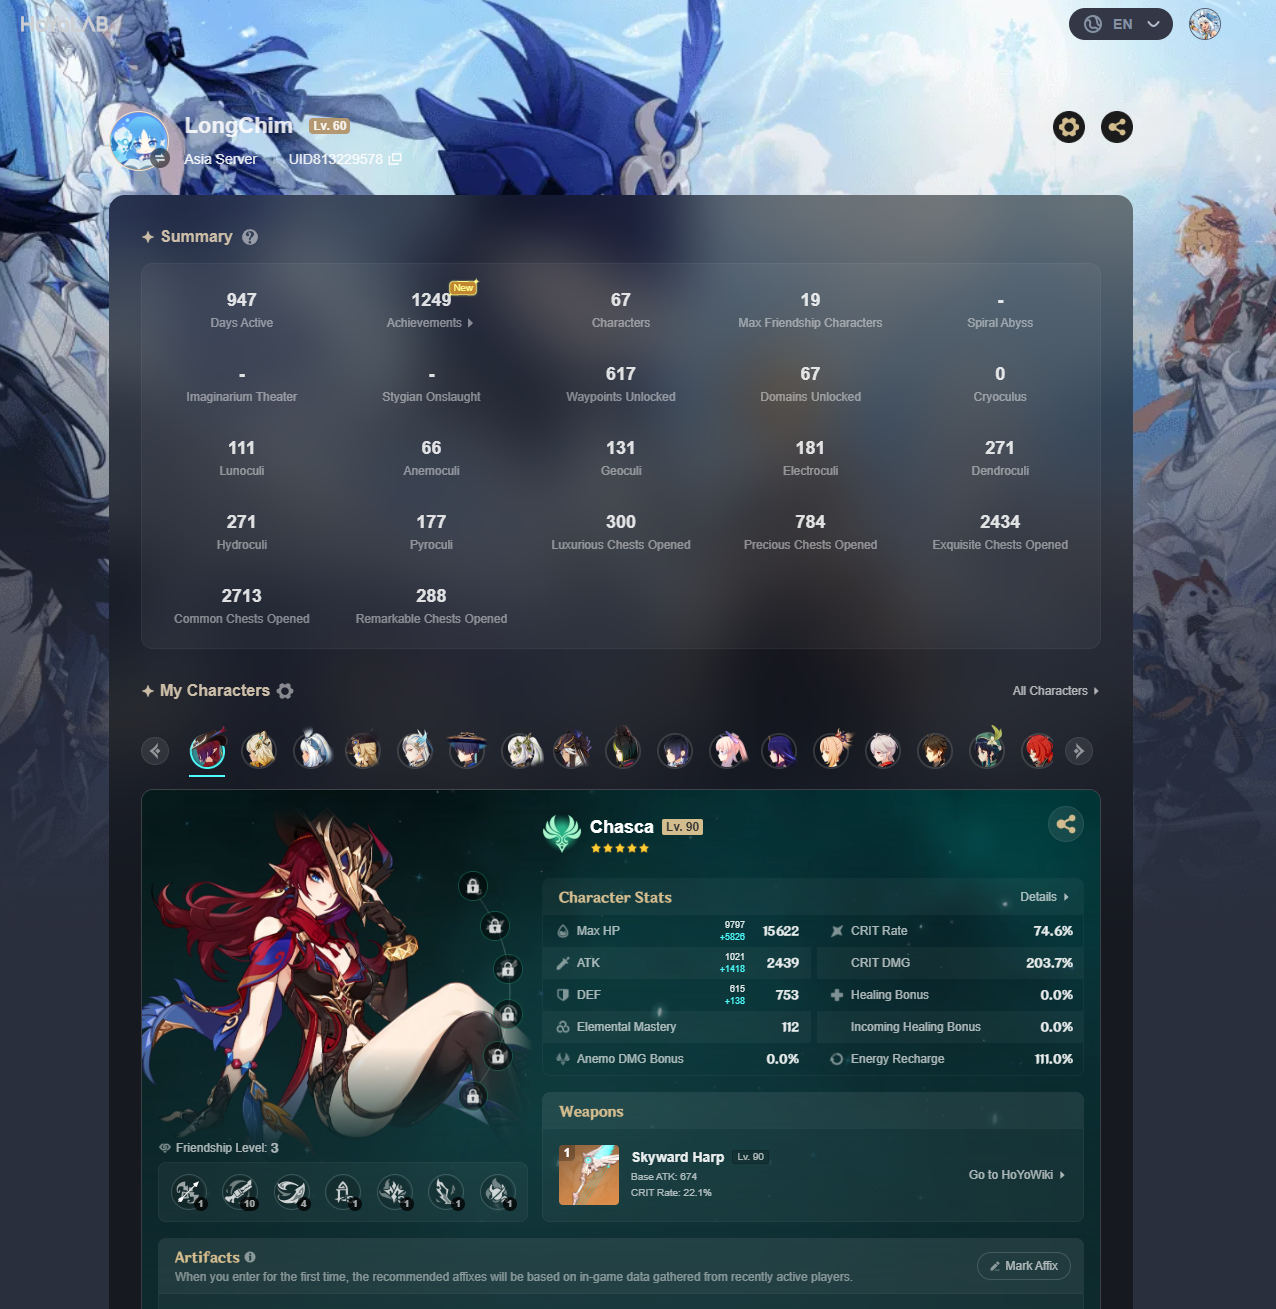Screen dimensions: 1276x1309
Task: Click the 'Stygian Onslaught' summary entry
Action: (x=431, y=384)
